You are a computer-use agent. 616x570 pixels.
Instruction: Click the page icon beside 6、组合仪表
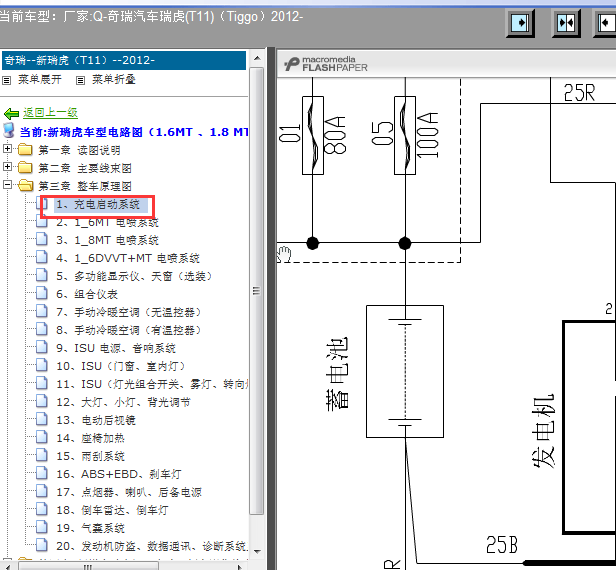pos(42,293)
